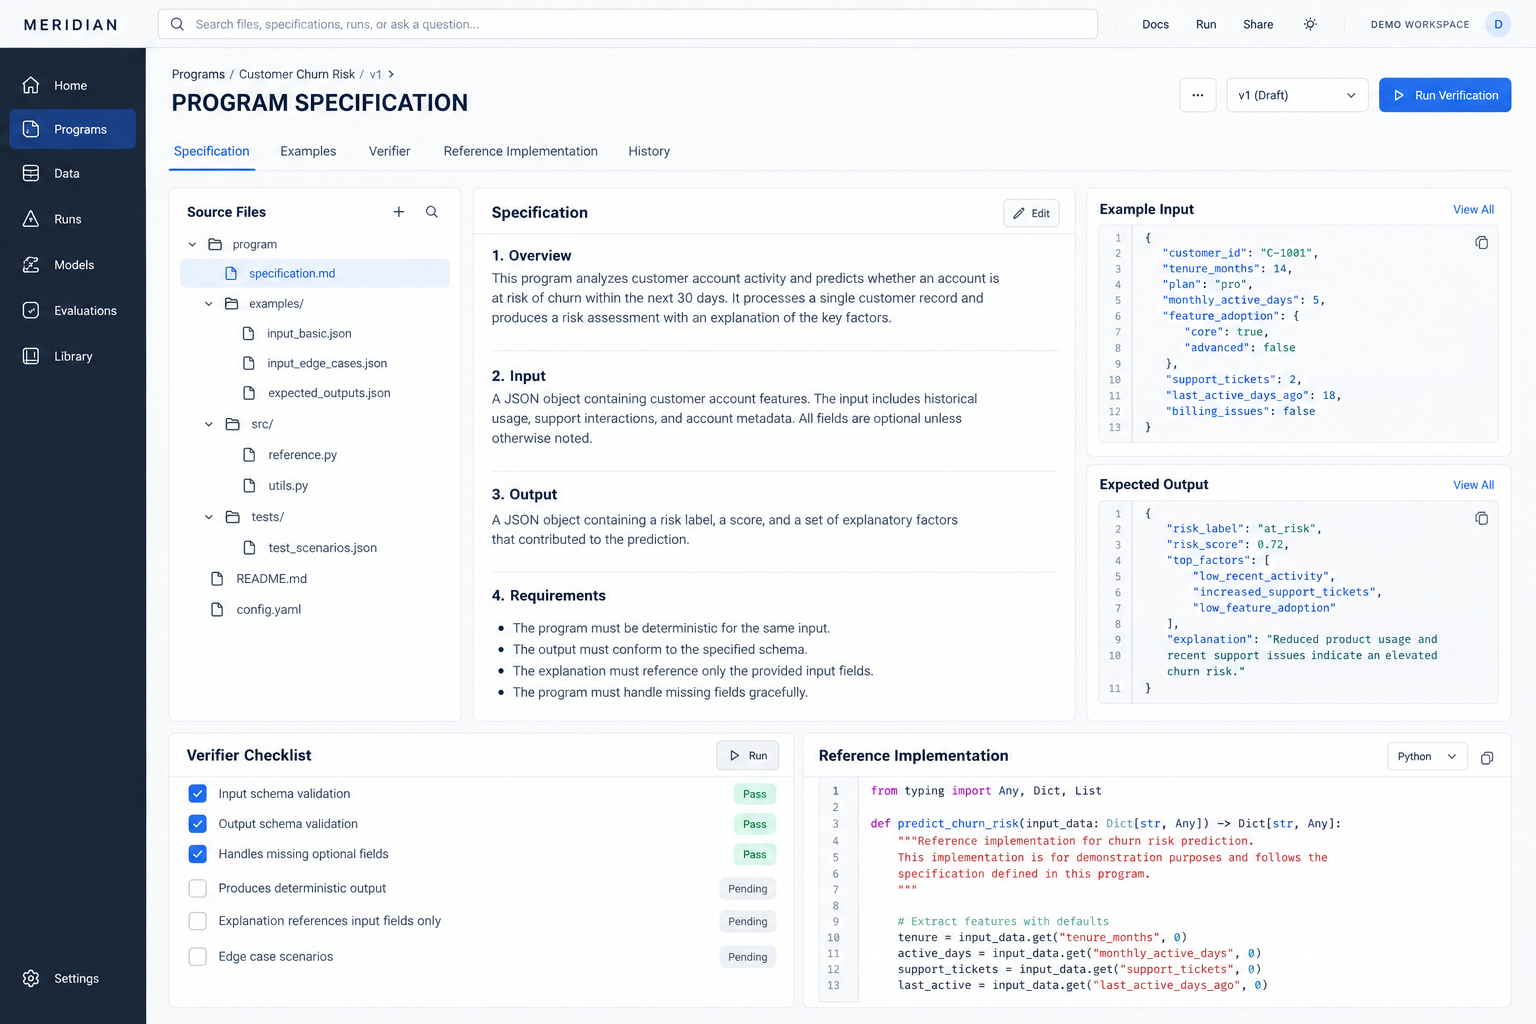The height and width of the screenshot is (1024, 1536).
Task: Open Docs in the top bar
Action: tap(1155, 24)
